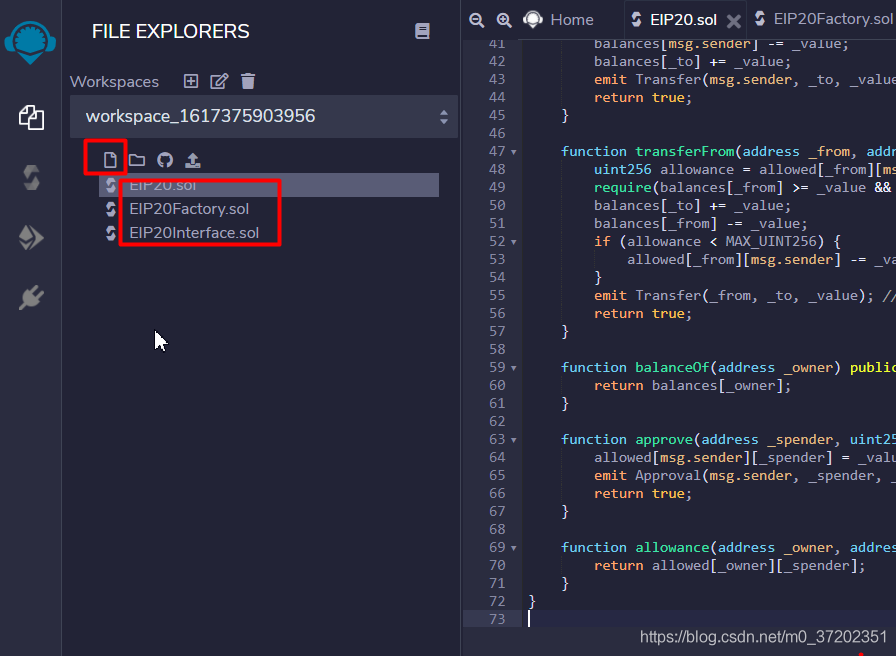The image size is (896, 656).
Task: Rename workspace with the edit icon
Action: pos(219,81)
